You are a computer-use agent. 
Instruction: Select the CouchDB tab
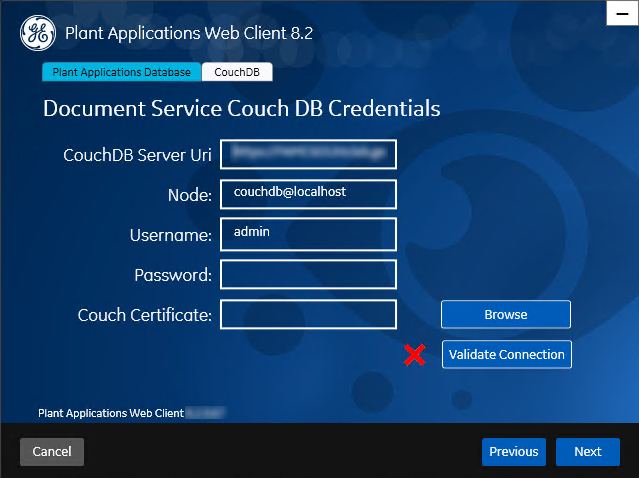(237, 72)
